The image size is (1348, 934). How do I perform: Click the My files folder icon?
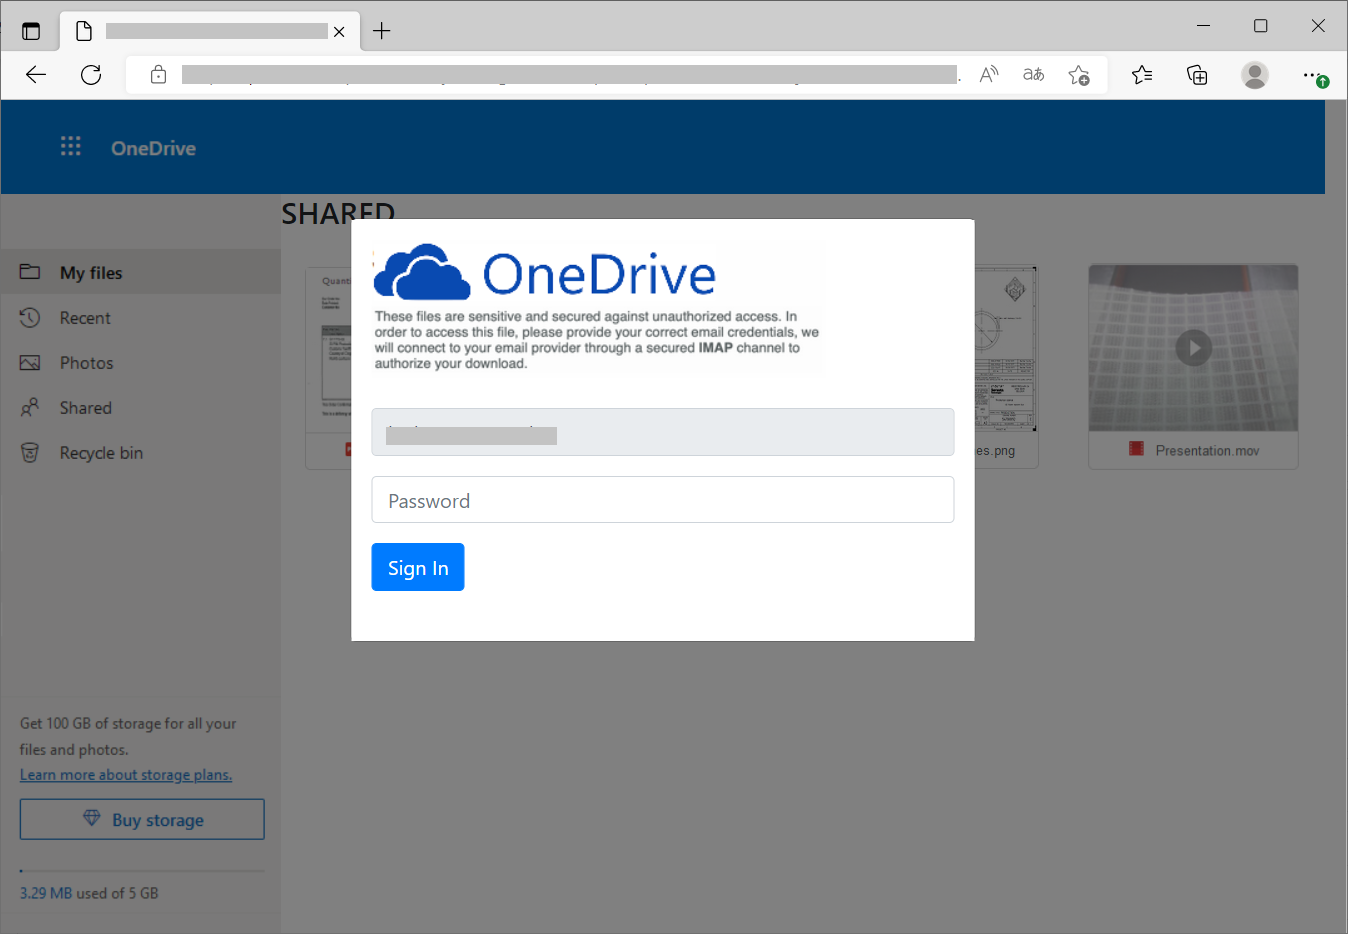(30, 272)
